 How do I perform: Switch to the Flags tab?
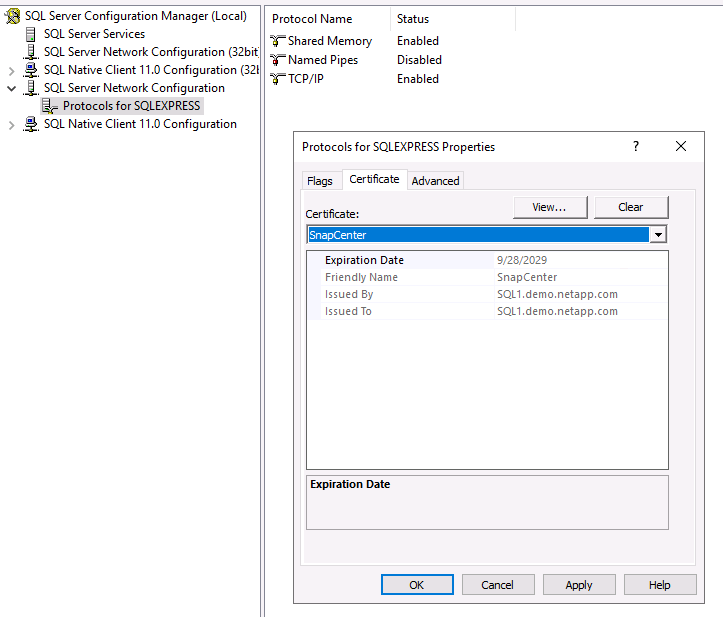click(320, 181)
